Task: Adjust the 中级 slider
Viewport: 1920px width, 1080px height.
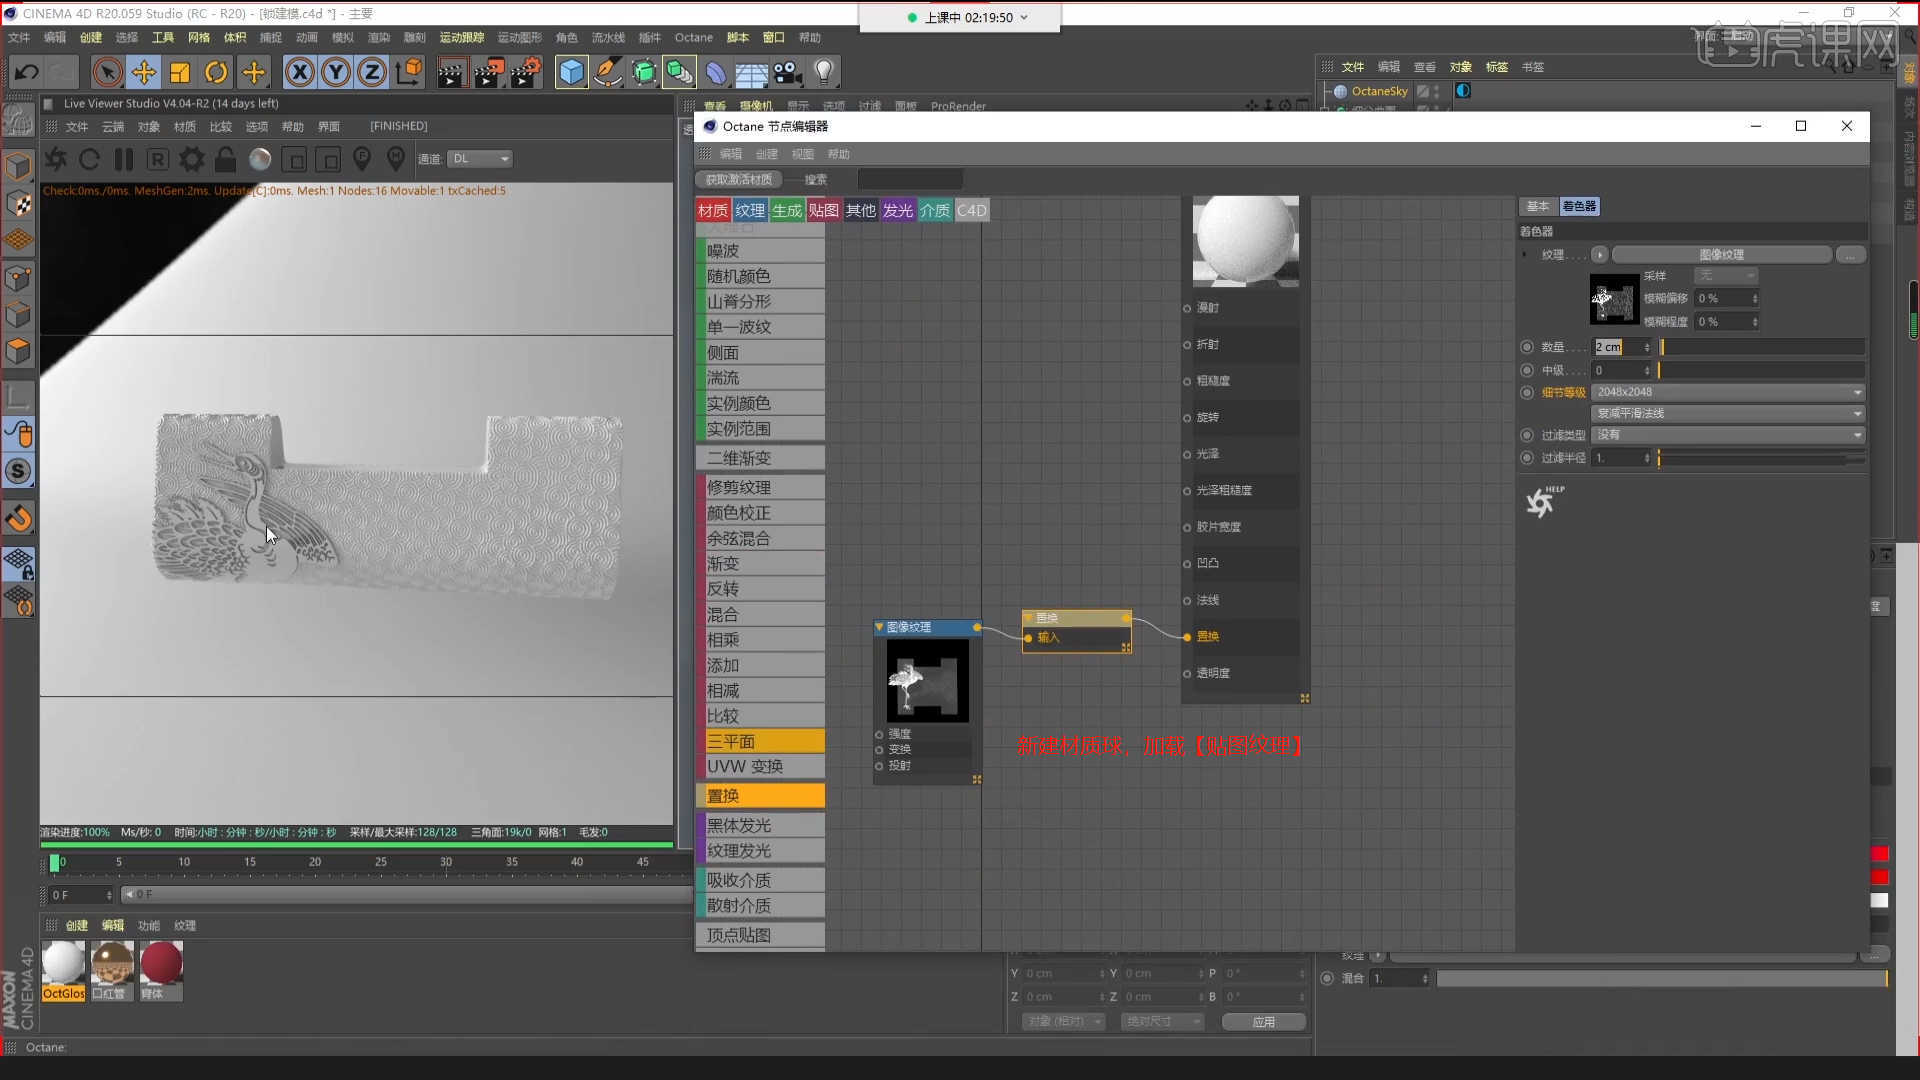Action: click(x=1762, y=370)
